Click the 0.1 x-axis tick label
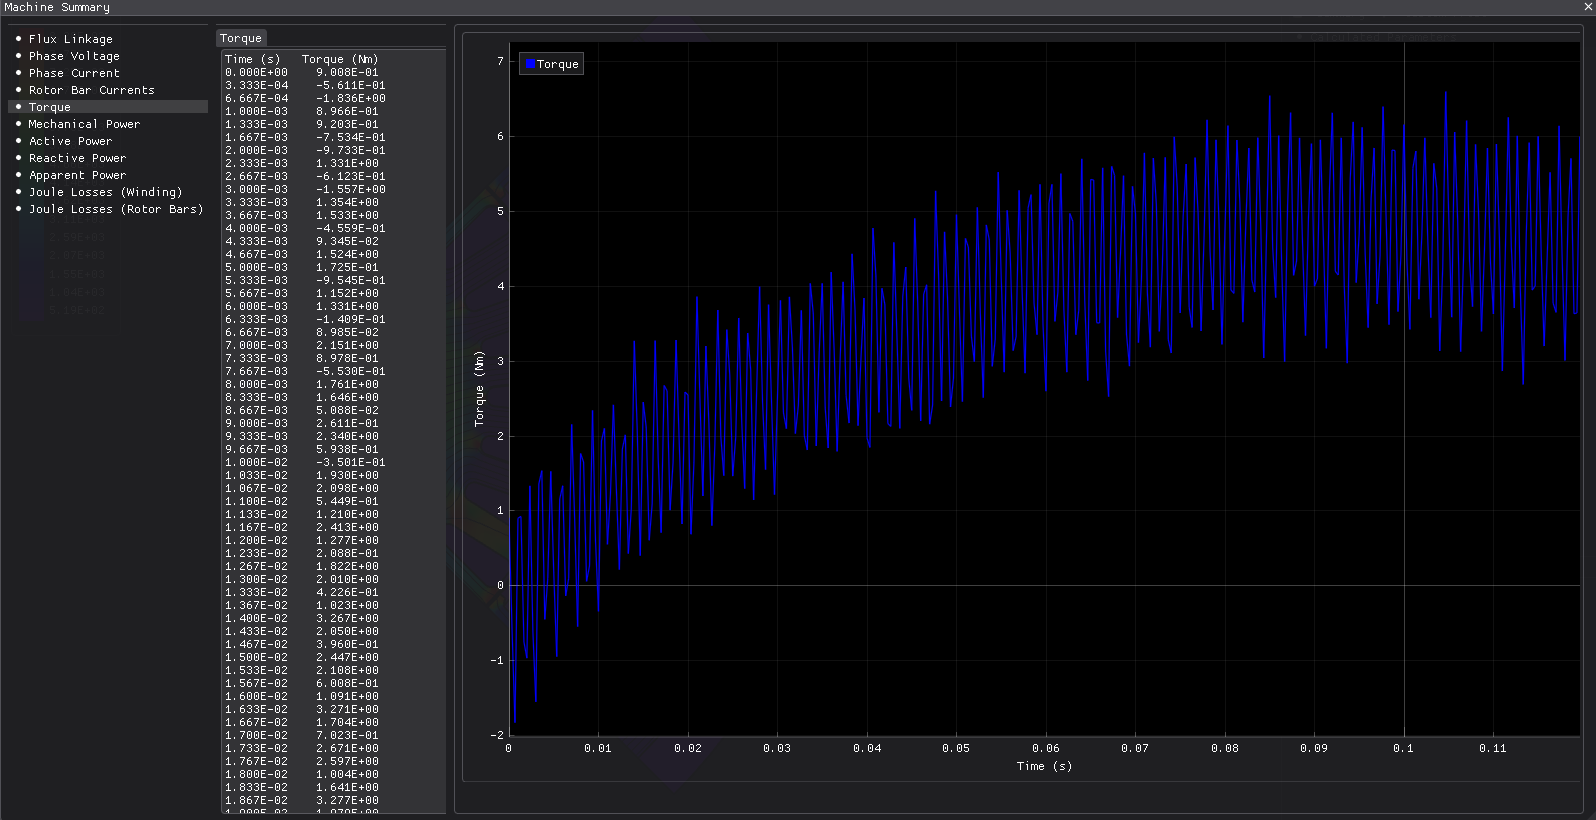This screenshot has height=820, width=1596. (x=1403, y=748)
